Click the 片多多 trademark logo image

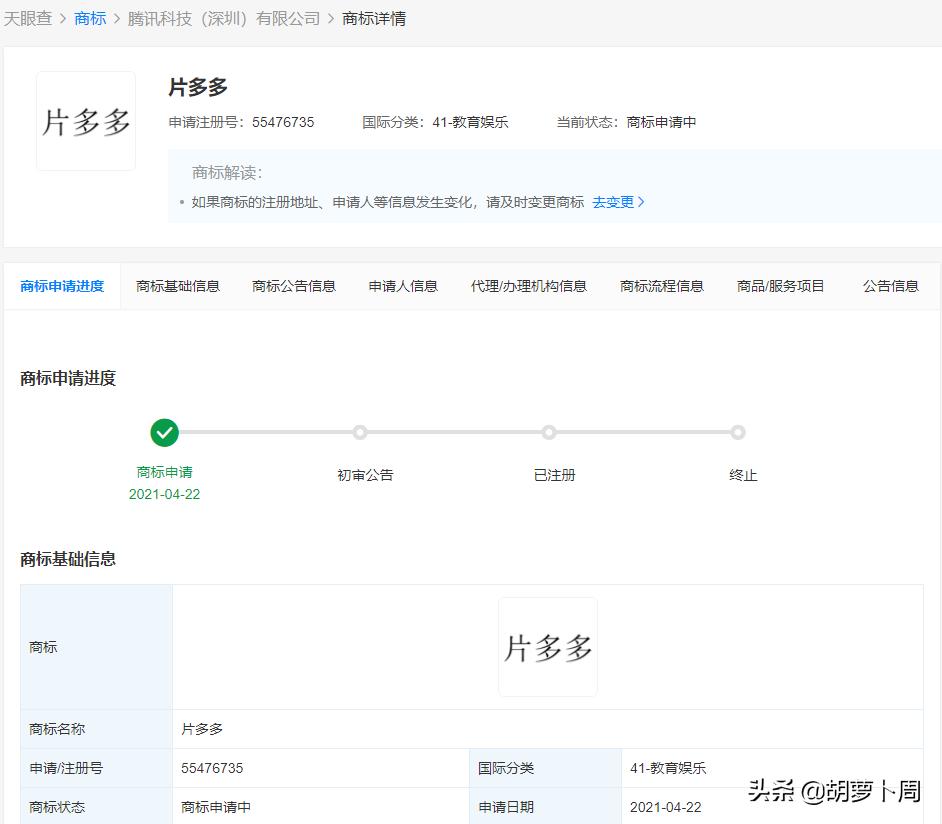(85, 120)
